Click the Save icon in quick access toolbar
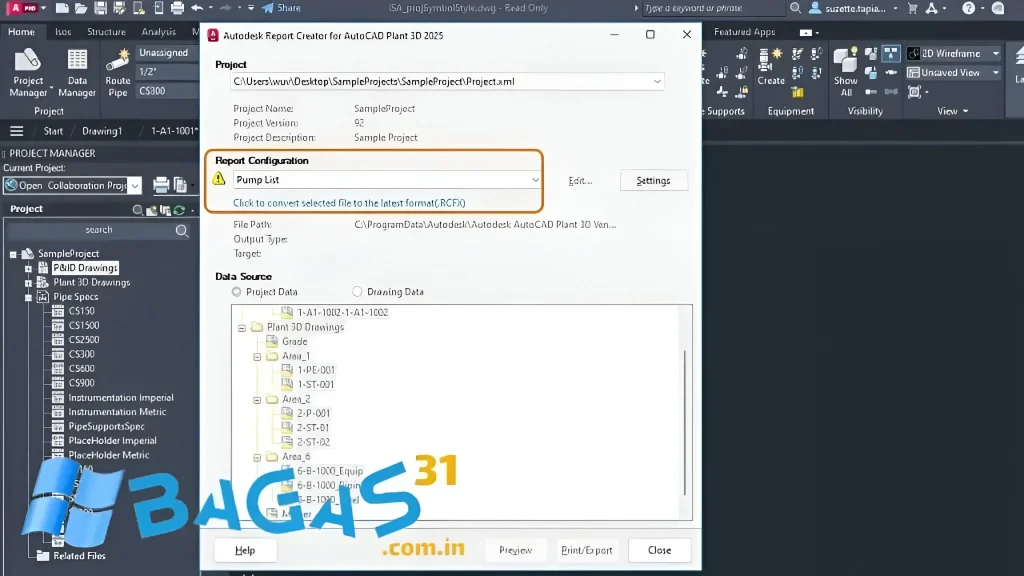The image size is (1024, 576). coord(100,8)
